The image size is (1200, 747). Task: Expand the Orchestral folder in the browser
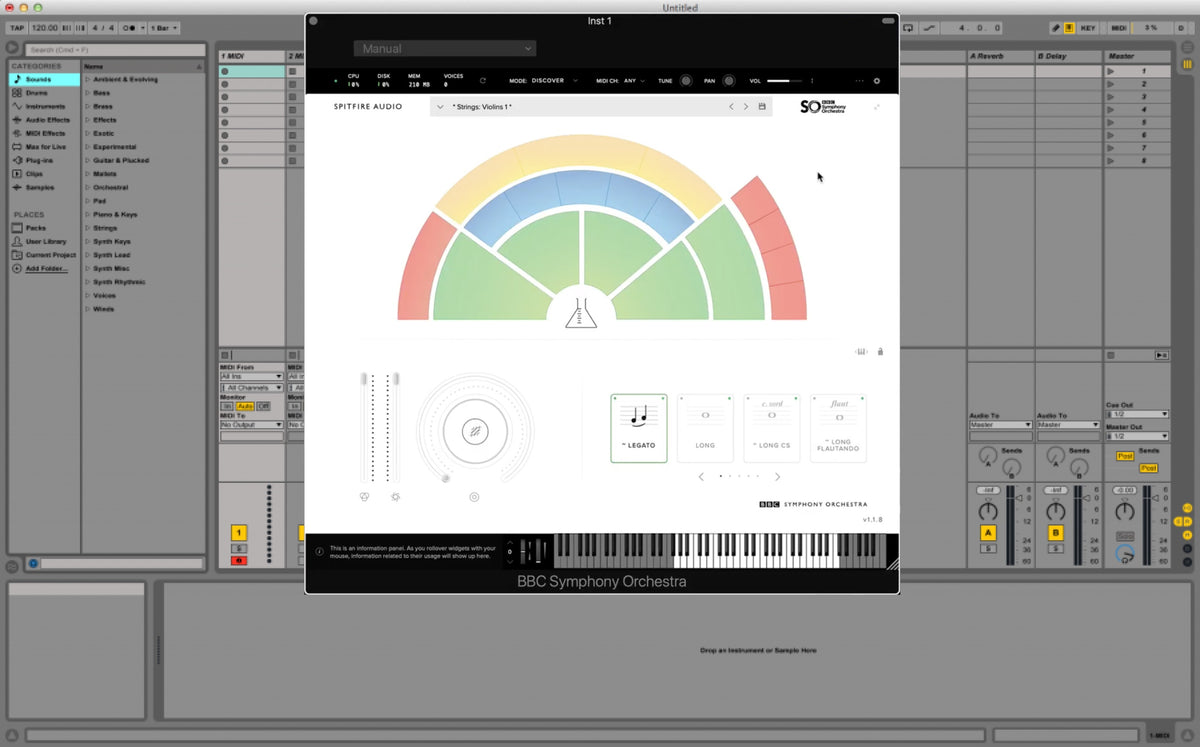tap(110, 187)
